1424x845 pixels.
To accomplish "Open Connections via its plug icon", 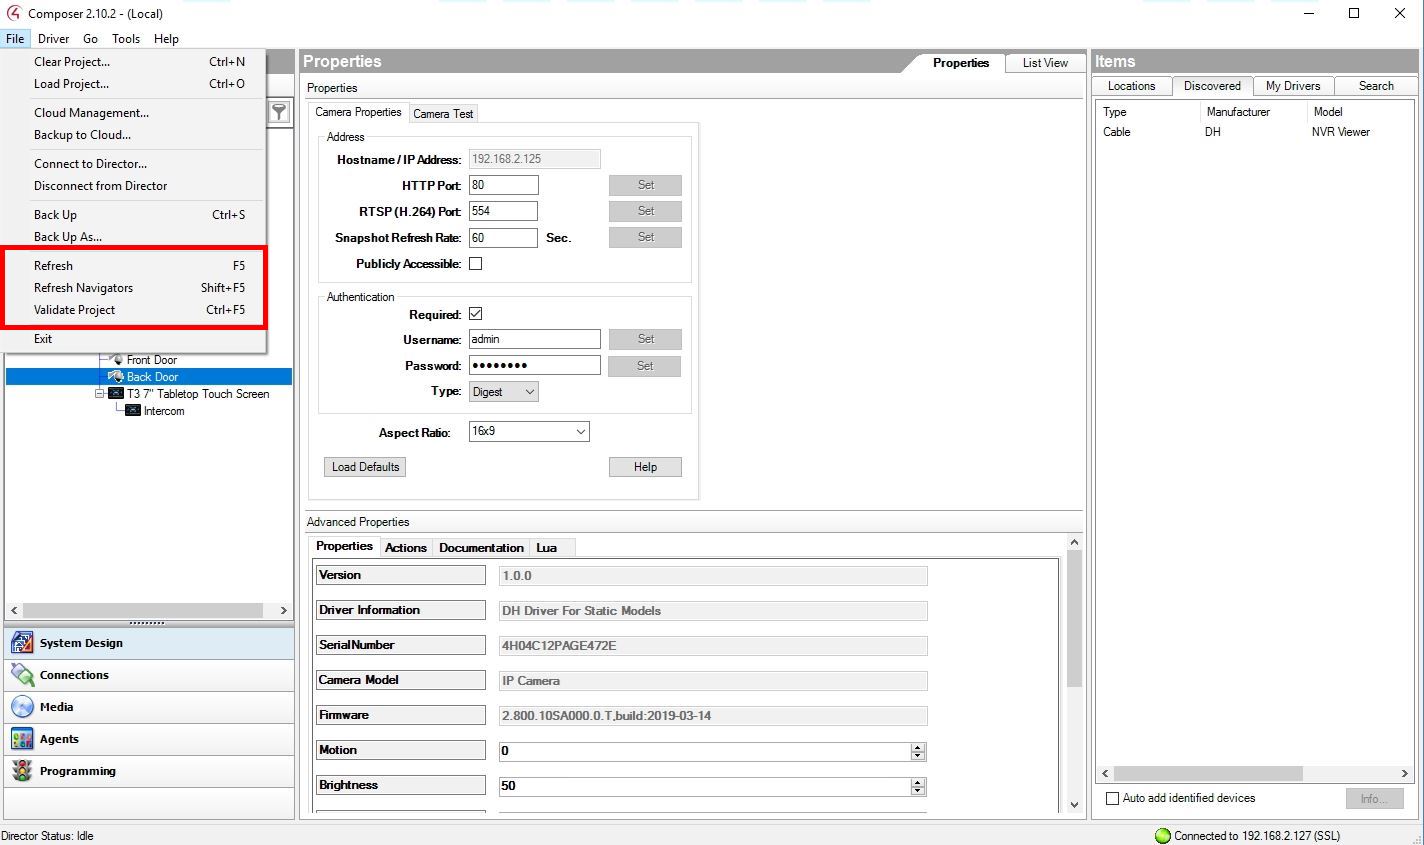I will tap(22, 675).
